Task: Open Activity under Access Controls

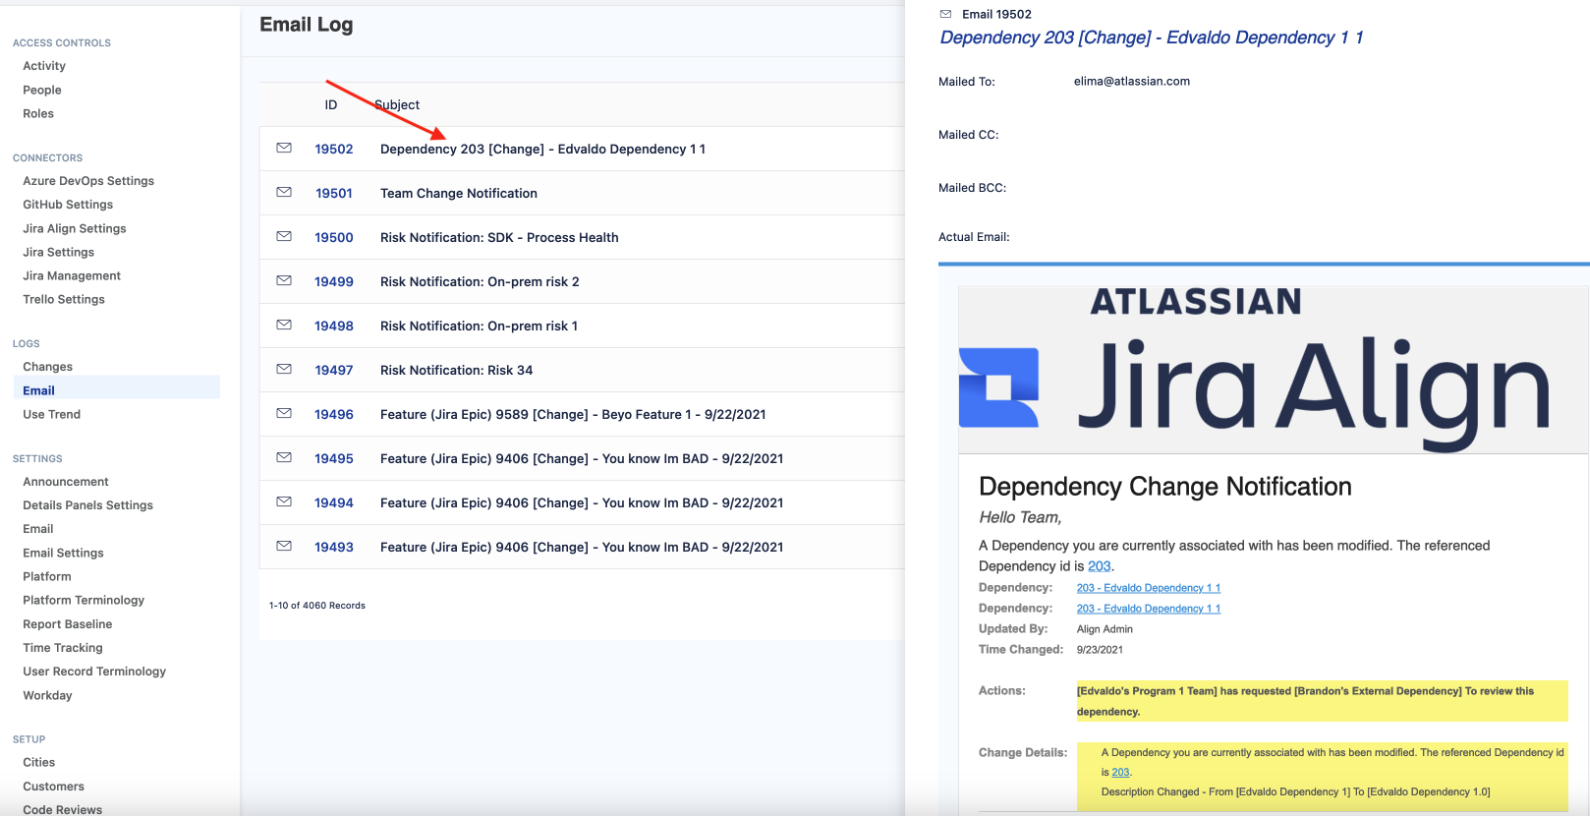Action: tap(44, 66)
